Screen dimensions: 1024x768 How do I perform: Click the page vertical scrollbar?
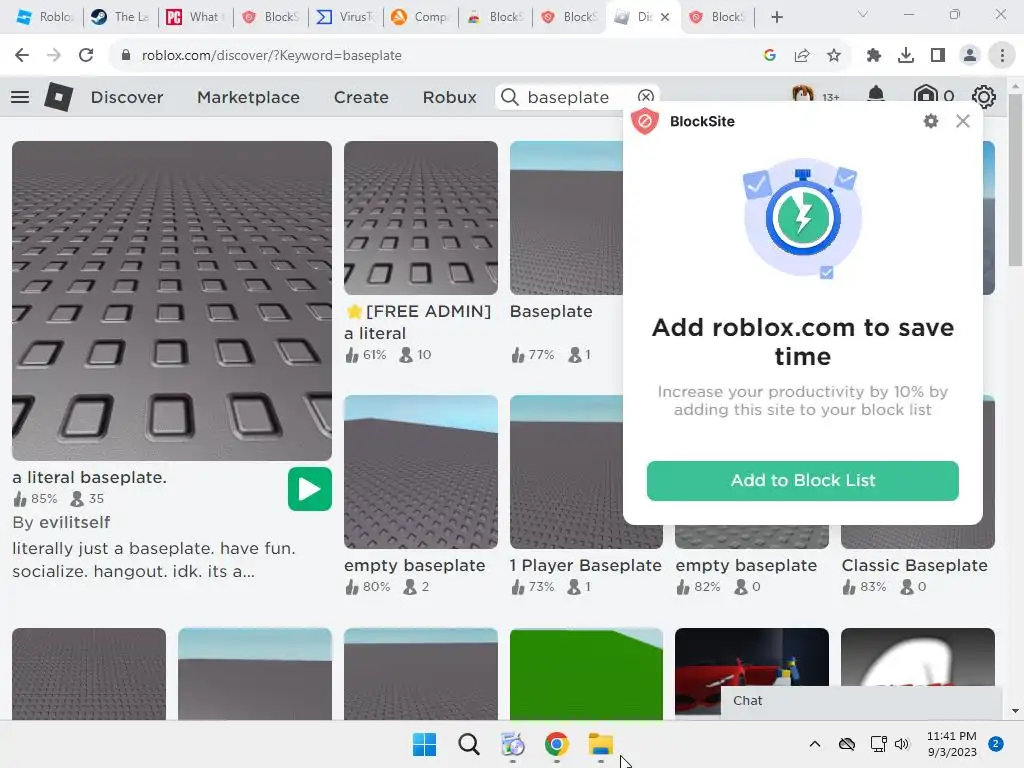coord(1015,180)
